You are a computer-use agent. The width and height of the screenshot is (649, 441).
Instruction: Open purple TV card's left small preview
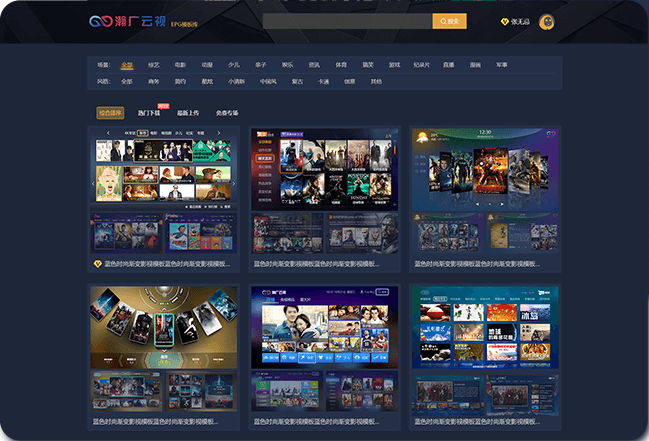coord(287,391)
